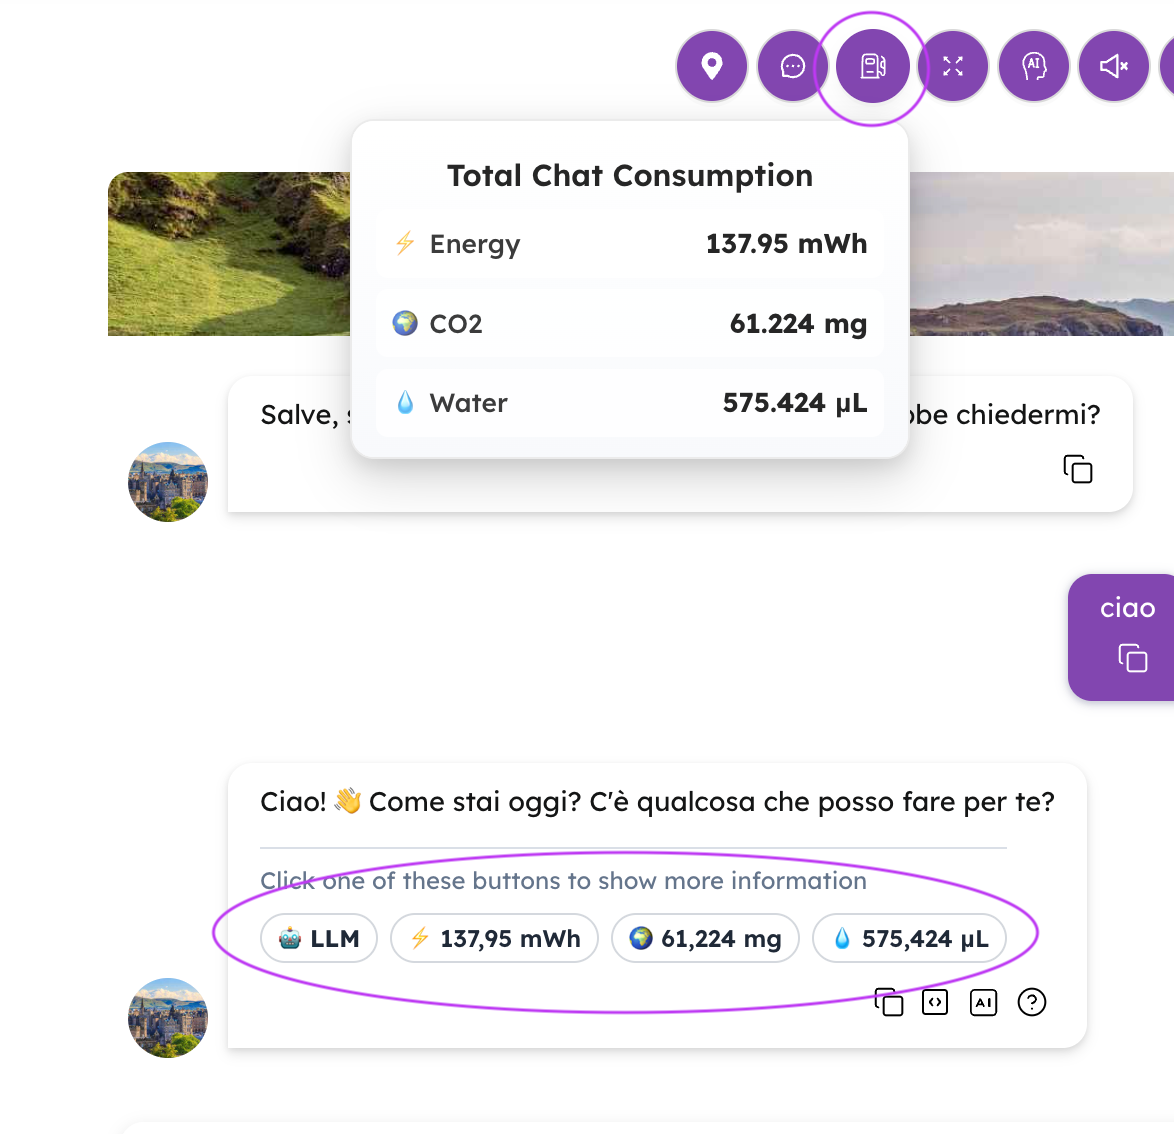Copy the 'Salve' greeting message
The image size is (1174, 1134).
tap(1078, 469)
